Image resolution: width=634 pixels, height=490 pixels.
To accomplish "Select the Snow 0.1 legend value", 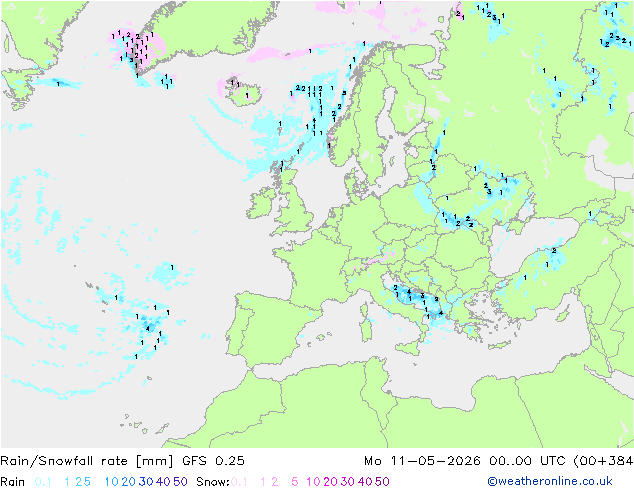I will point(239,482).
